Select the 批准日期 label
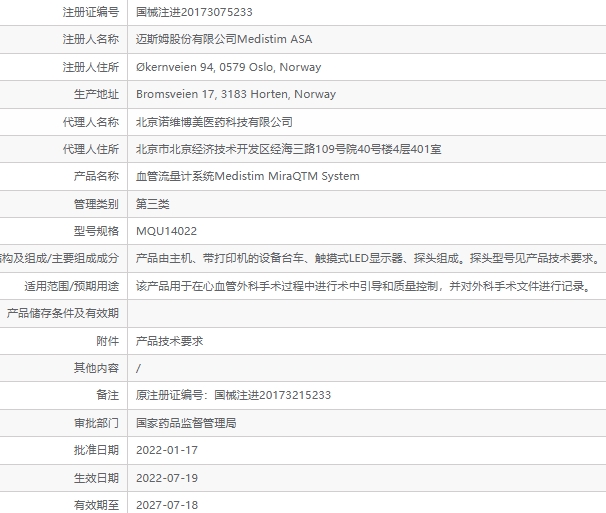The image size is (606, 513). (x=96, y=450)
